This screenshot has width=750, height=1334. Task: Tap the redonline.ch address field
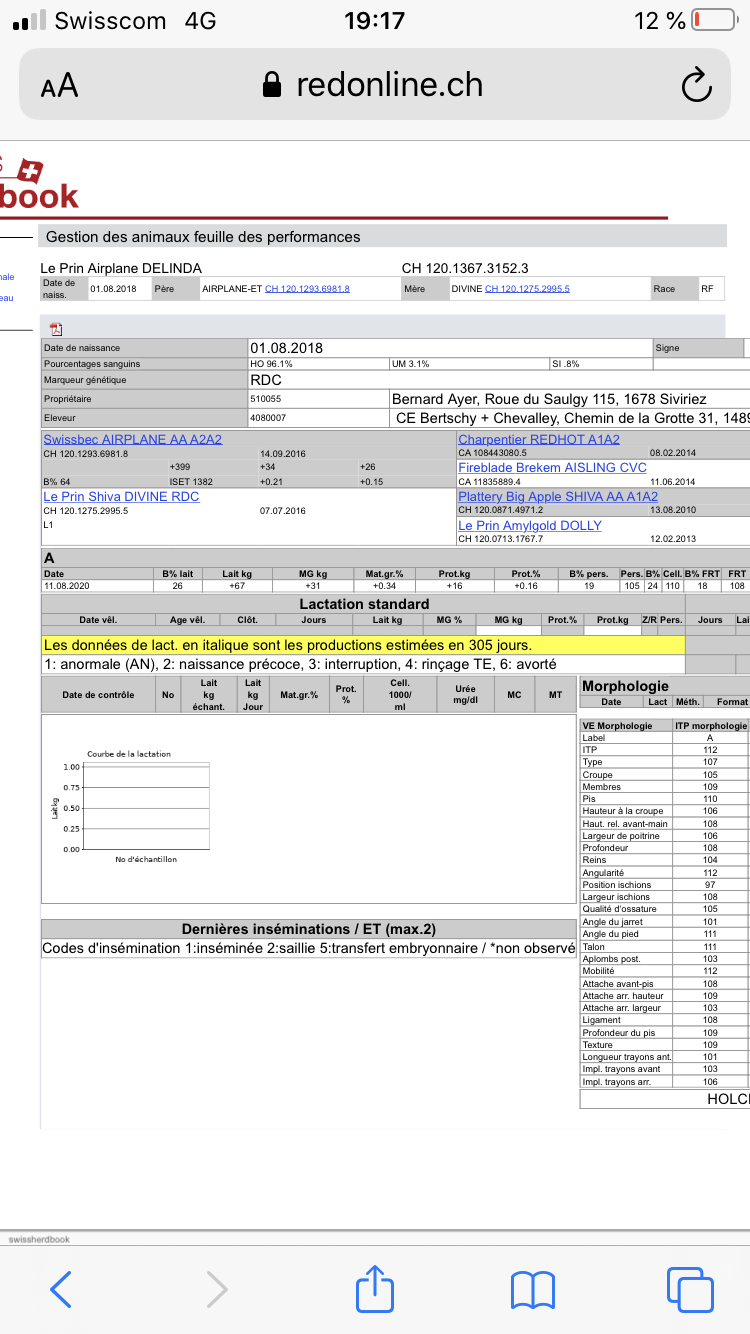point(375,86)
